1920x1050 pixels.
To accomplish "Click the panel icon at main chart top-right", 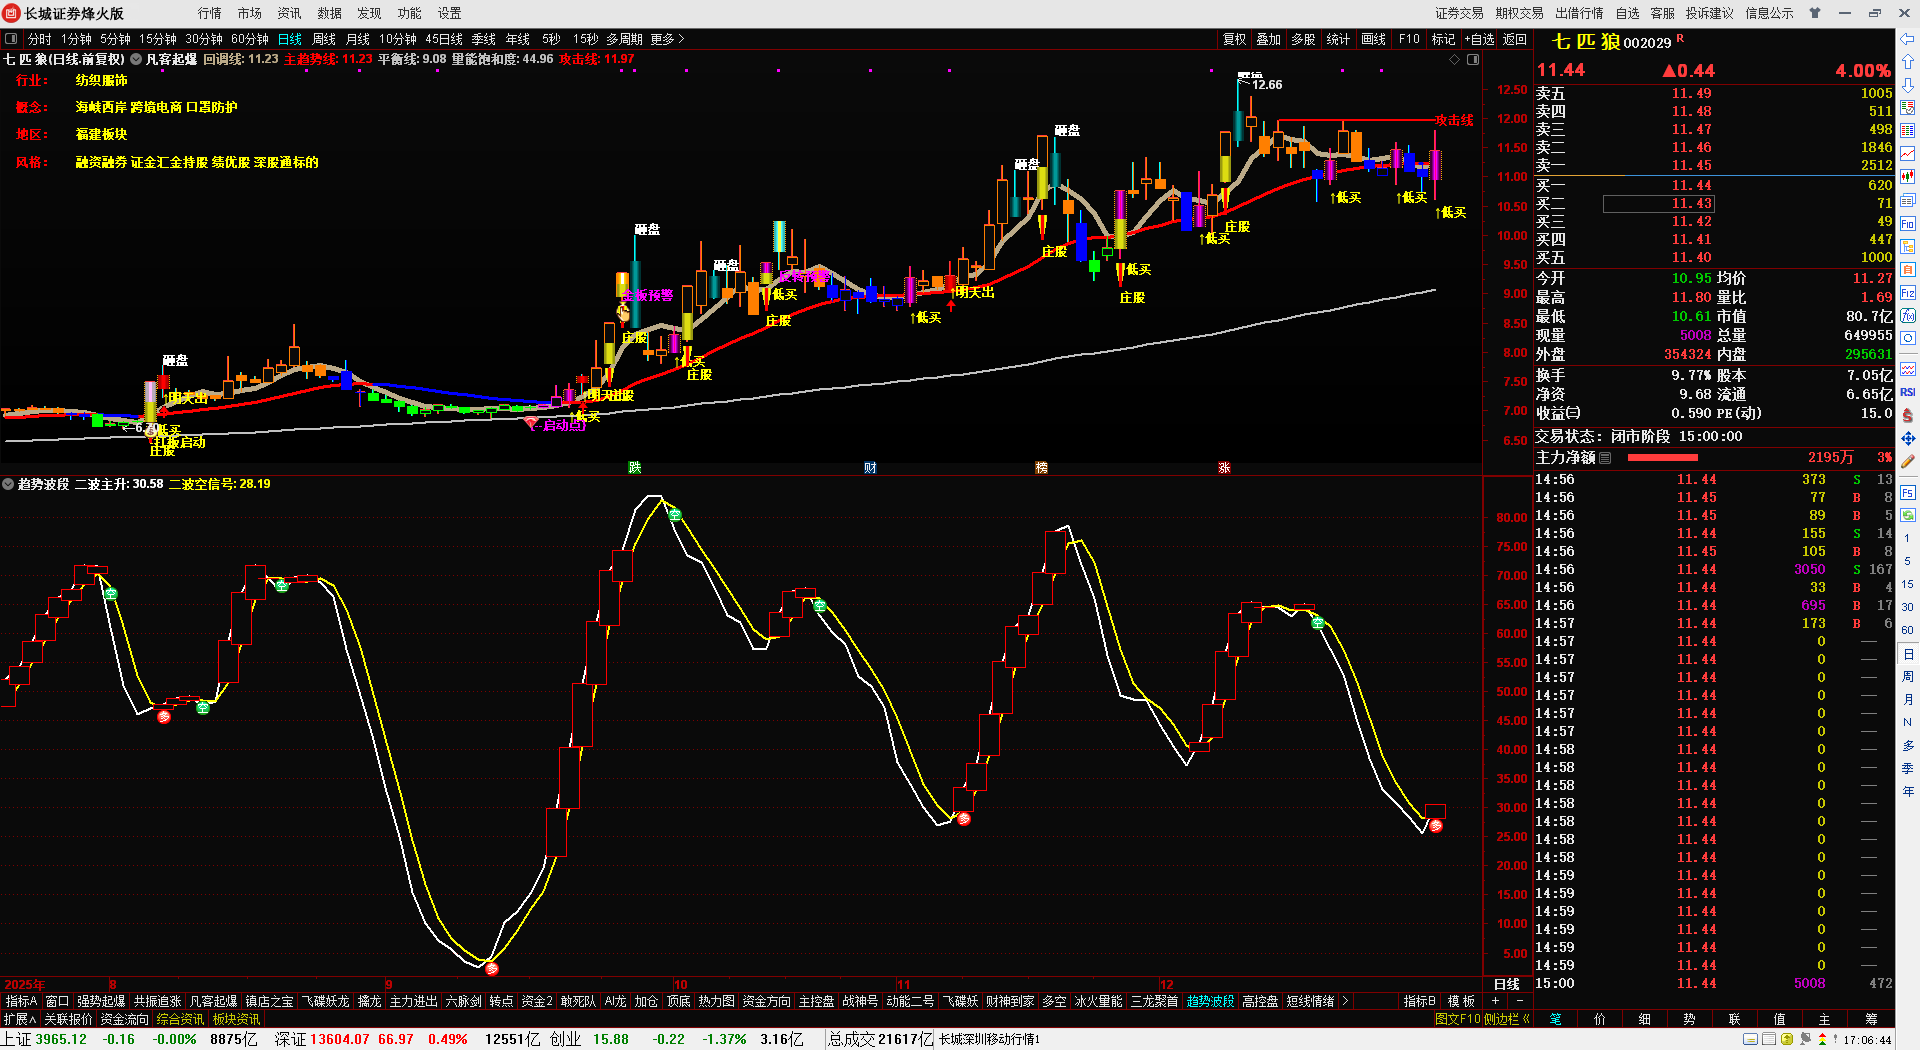I will coord(1473,60).
